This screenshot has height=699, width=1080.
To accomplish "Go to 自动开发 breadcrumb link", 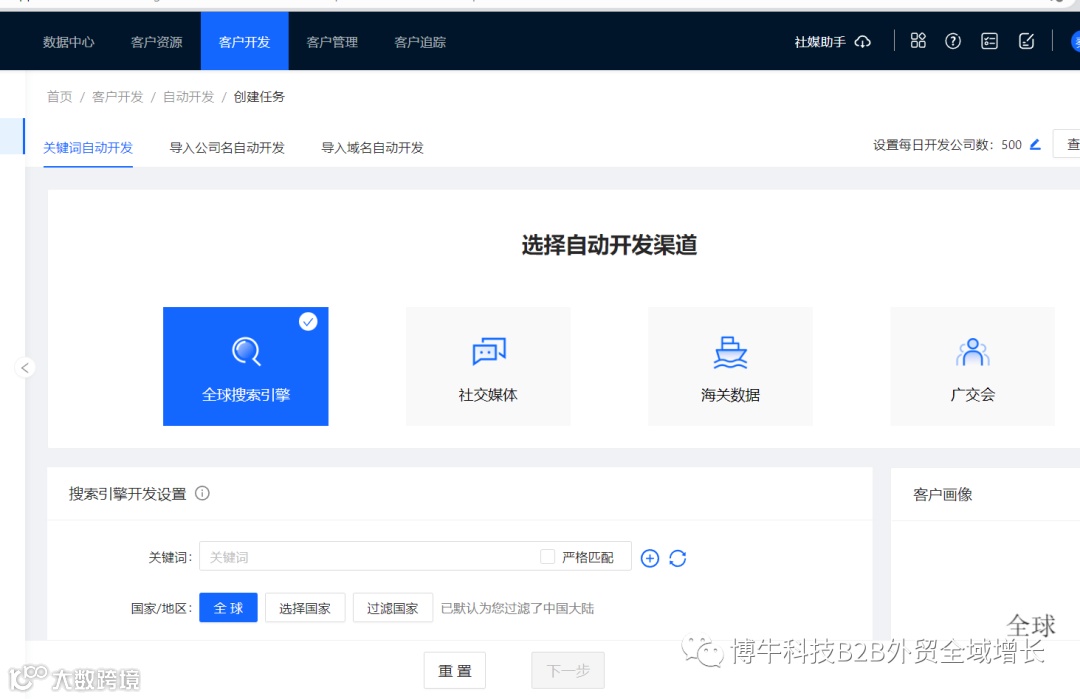I will point(189,96).
